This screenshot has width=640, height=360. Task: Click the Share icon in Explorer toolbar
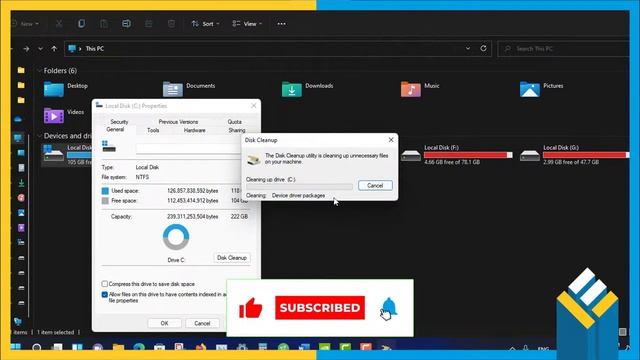click(x=149, y=24)
